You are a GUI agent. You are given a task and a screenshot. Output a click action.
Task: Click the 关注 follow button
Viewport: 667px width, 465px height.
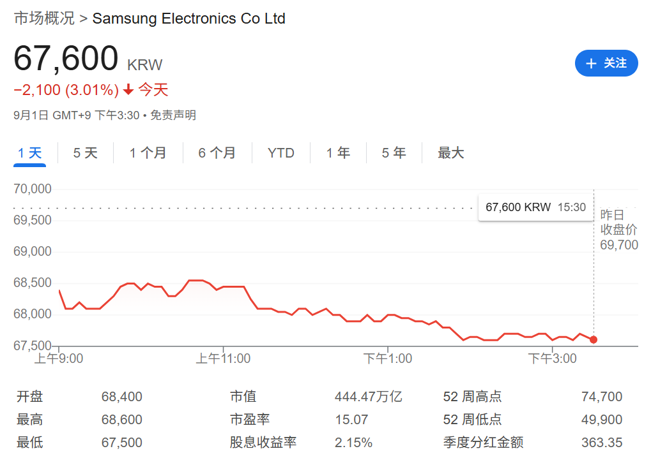click(x=606, y=63)
